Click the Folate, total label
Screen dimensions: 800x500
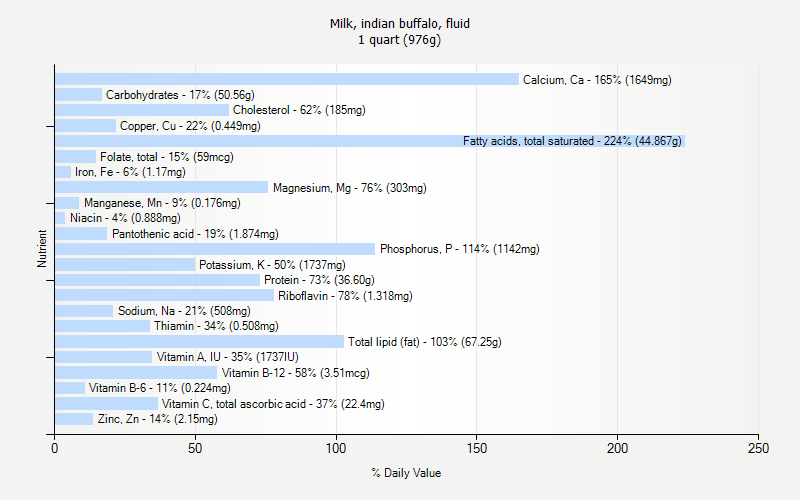click(165, 157)
